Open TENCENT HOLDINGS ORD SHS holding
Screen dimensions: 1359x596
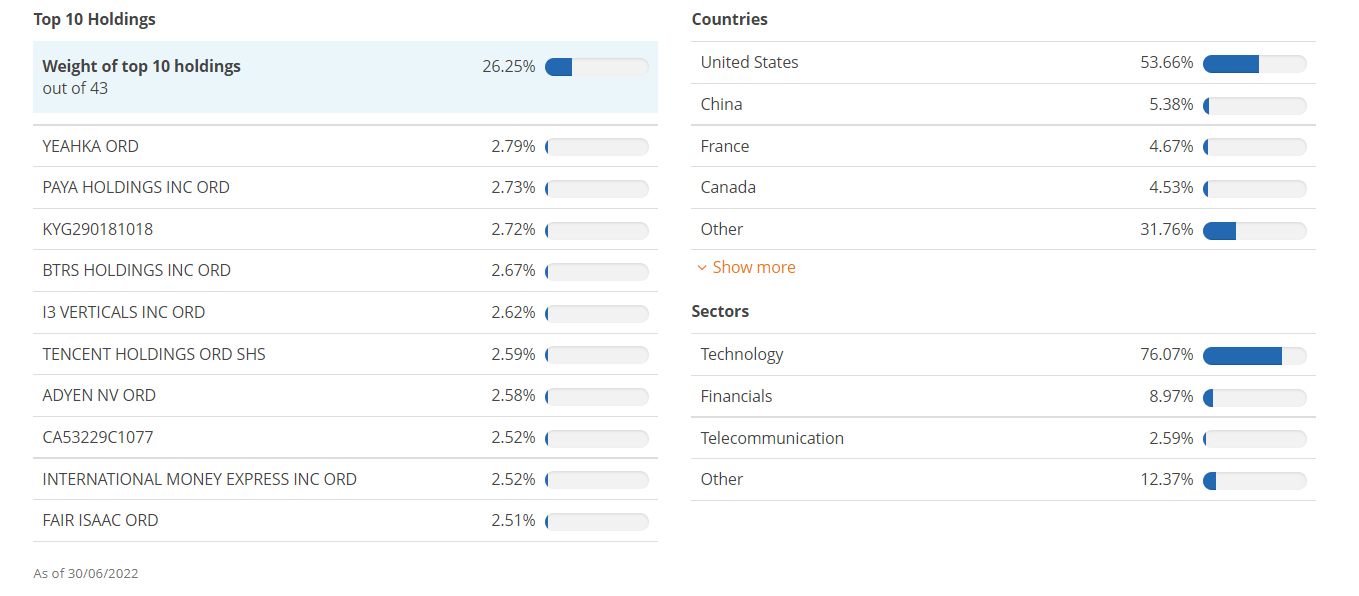(x=154, y=354)
